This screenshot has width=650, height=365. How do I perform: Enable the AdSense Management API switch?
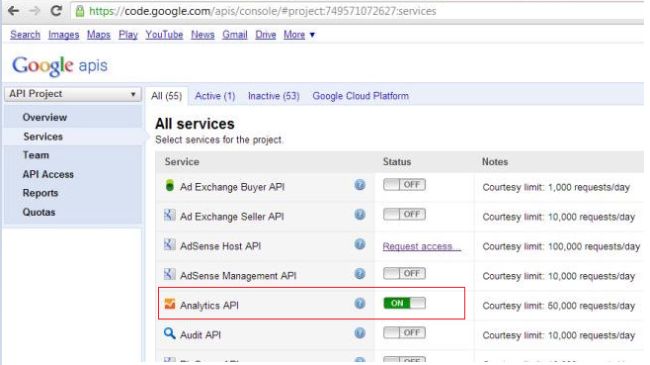404,273
